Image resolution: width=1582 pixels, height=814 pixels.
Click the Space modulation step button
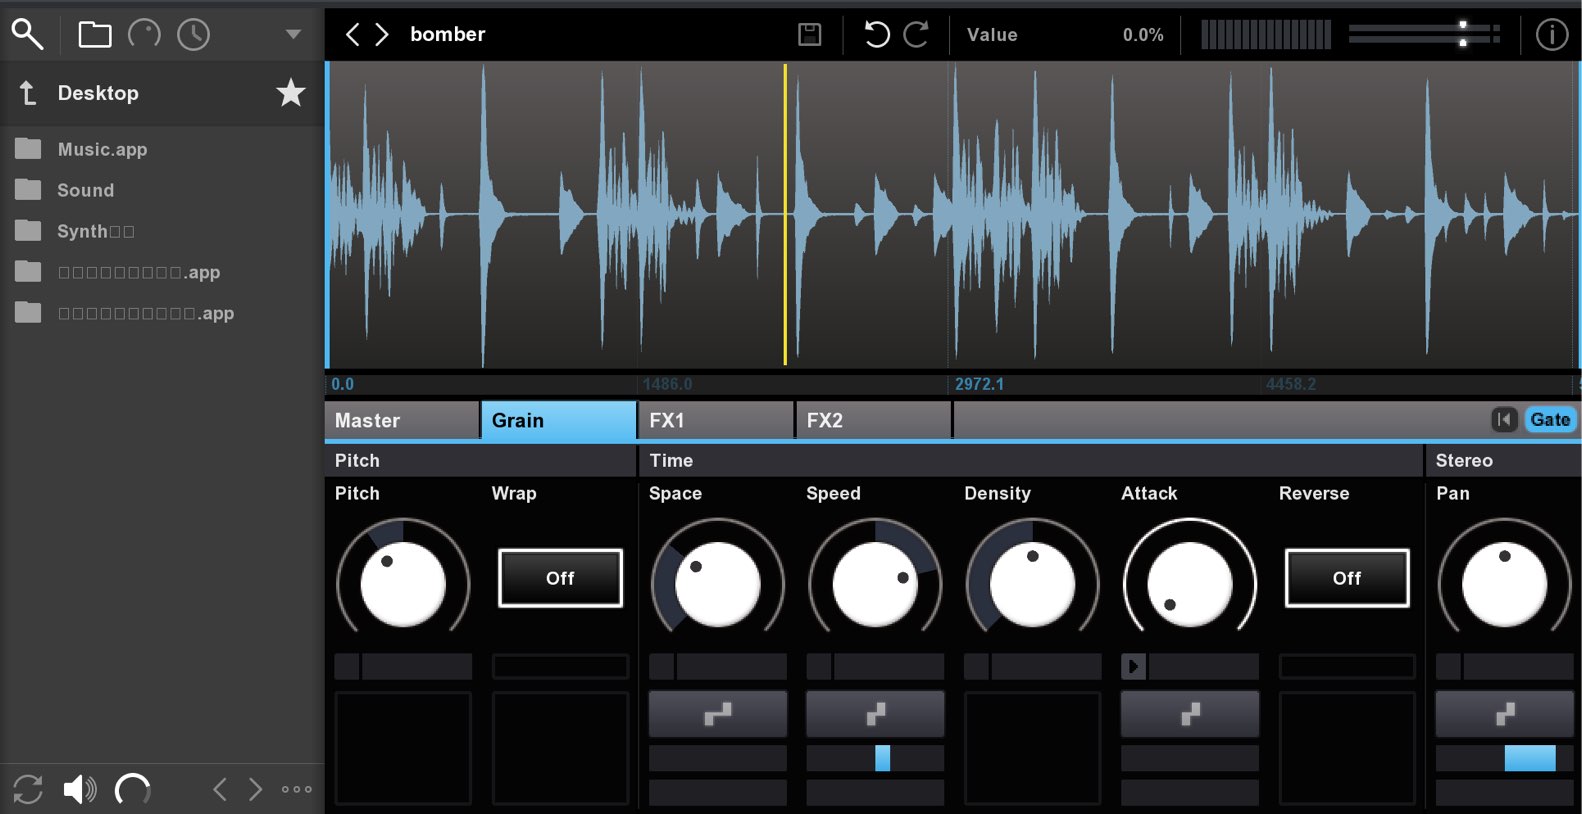coord(718,714)
